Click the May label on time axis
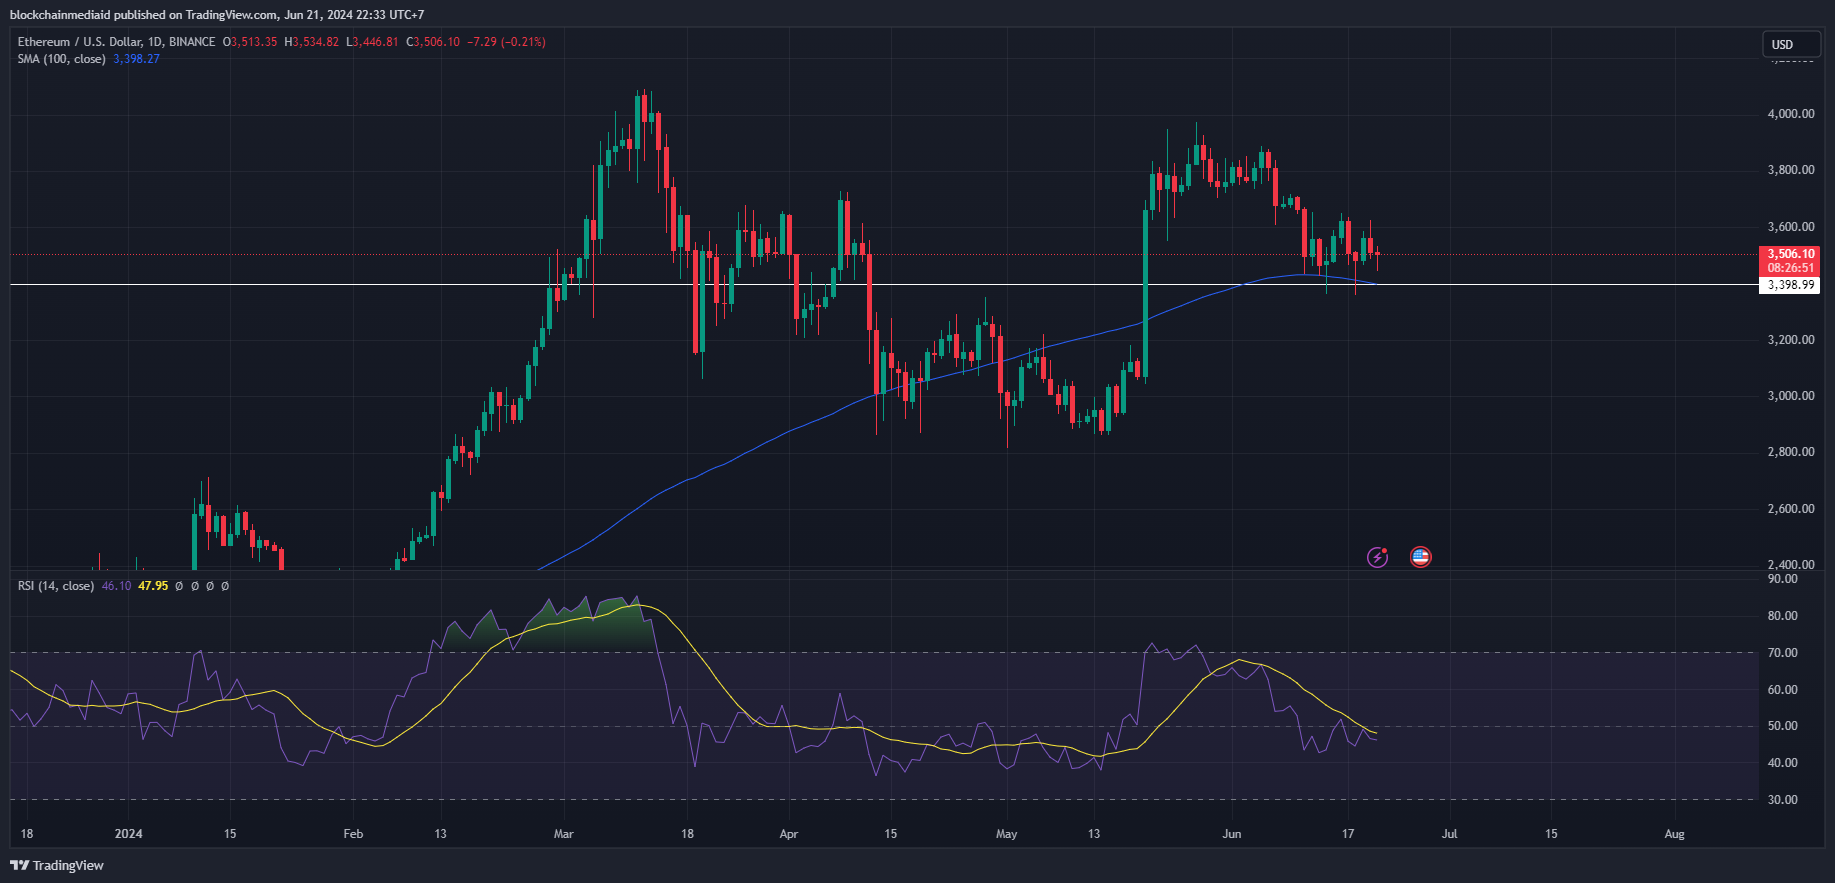The height and width of the screenshot is (883, 1835). point(1007,834)
